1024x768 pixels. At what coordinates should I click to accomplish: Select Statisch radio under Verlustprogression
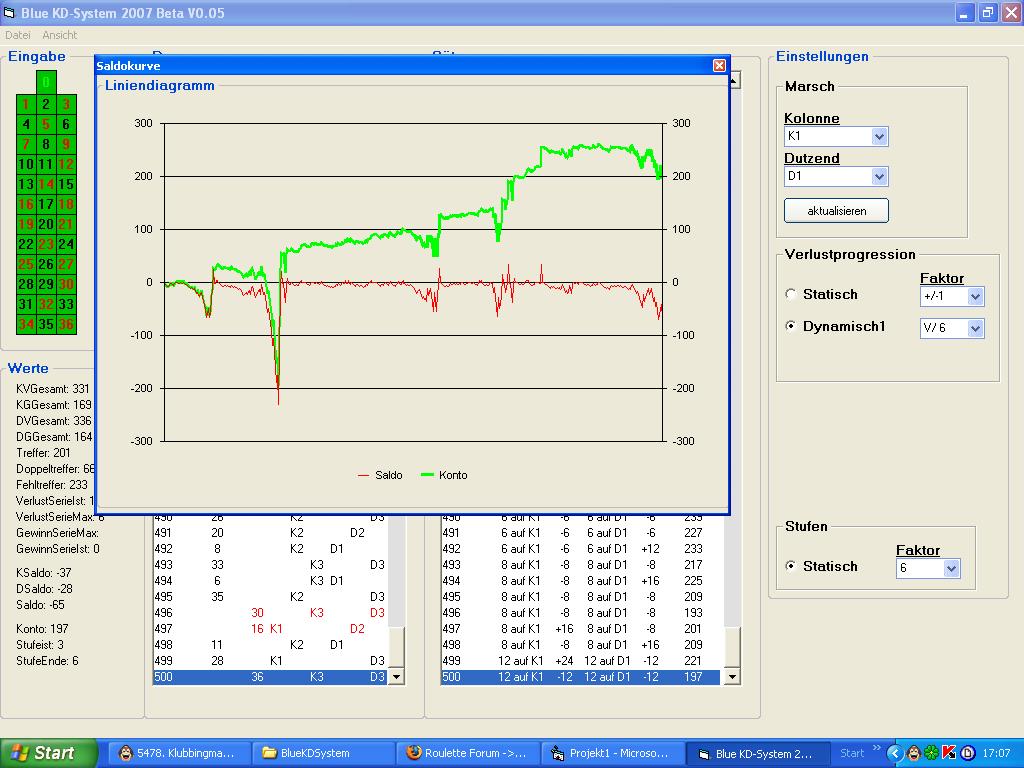tap(791, 295)
